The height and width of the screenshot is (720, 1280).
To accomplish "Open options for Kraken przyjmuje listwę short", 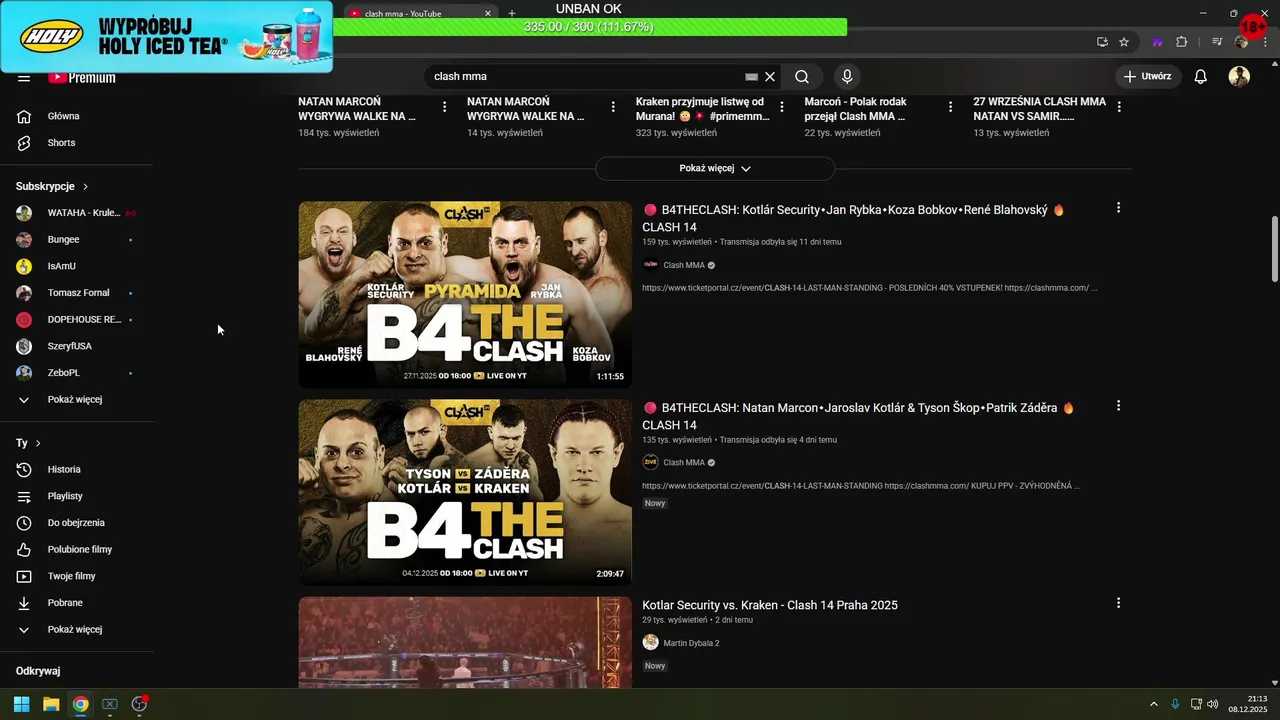I will (782, 106).
